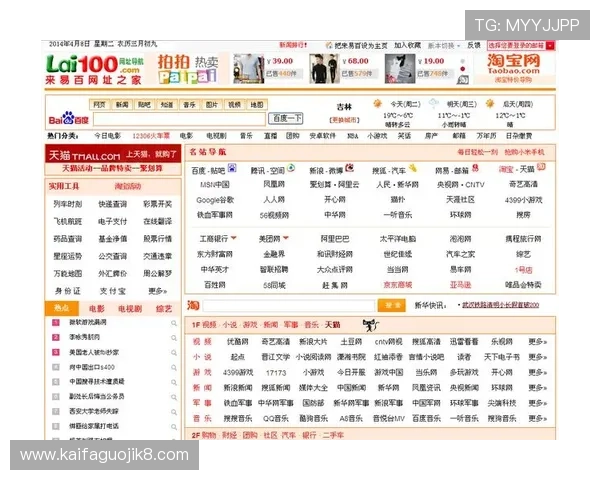The width and height of the screenshot is (600, 480).
Task: Click the Taobao search input field
Action: (289, 305)
